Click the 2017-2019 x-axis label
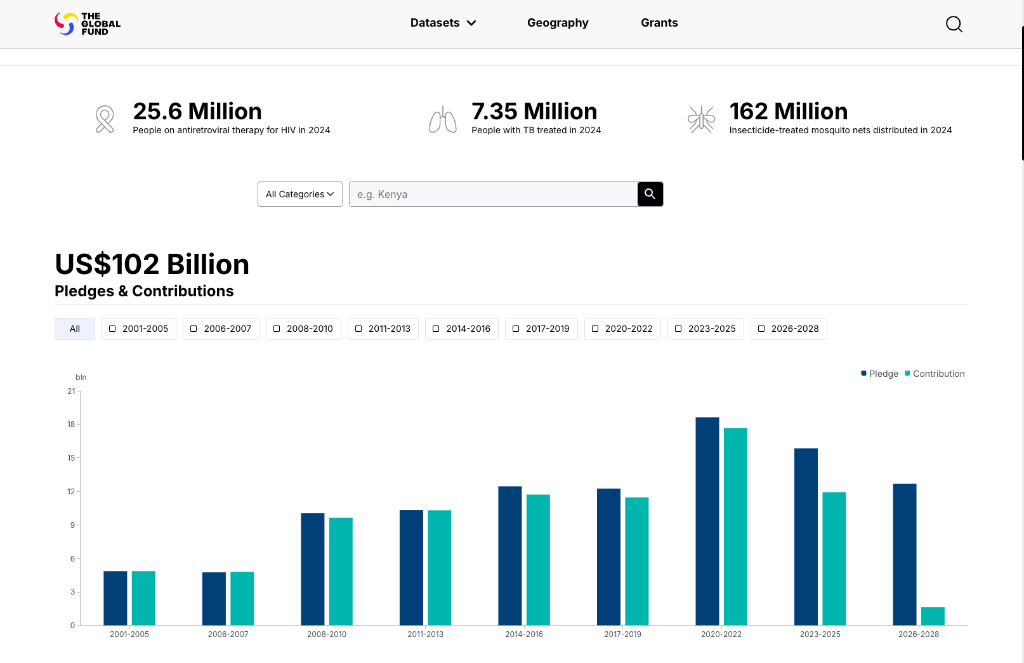The height and width of the screenshot is (663, 1024). pyautogui.click(x=622, y=634)
